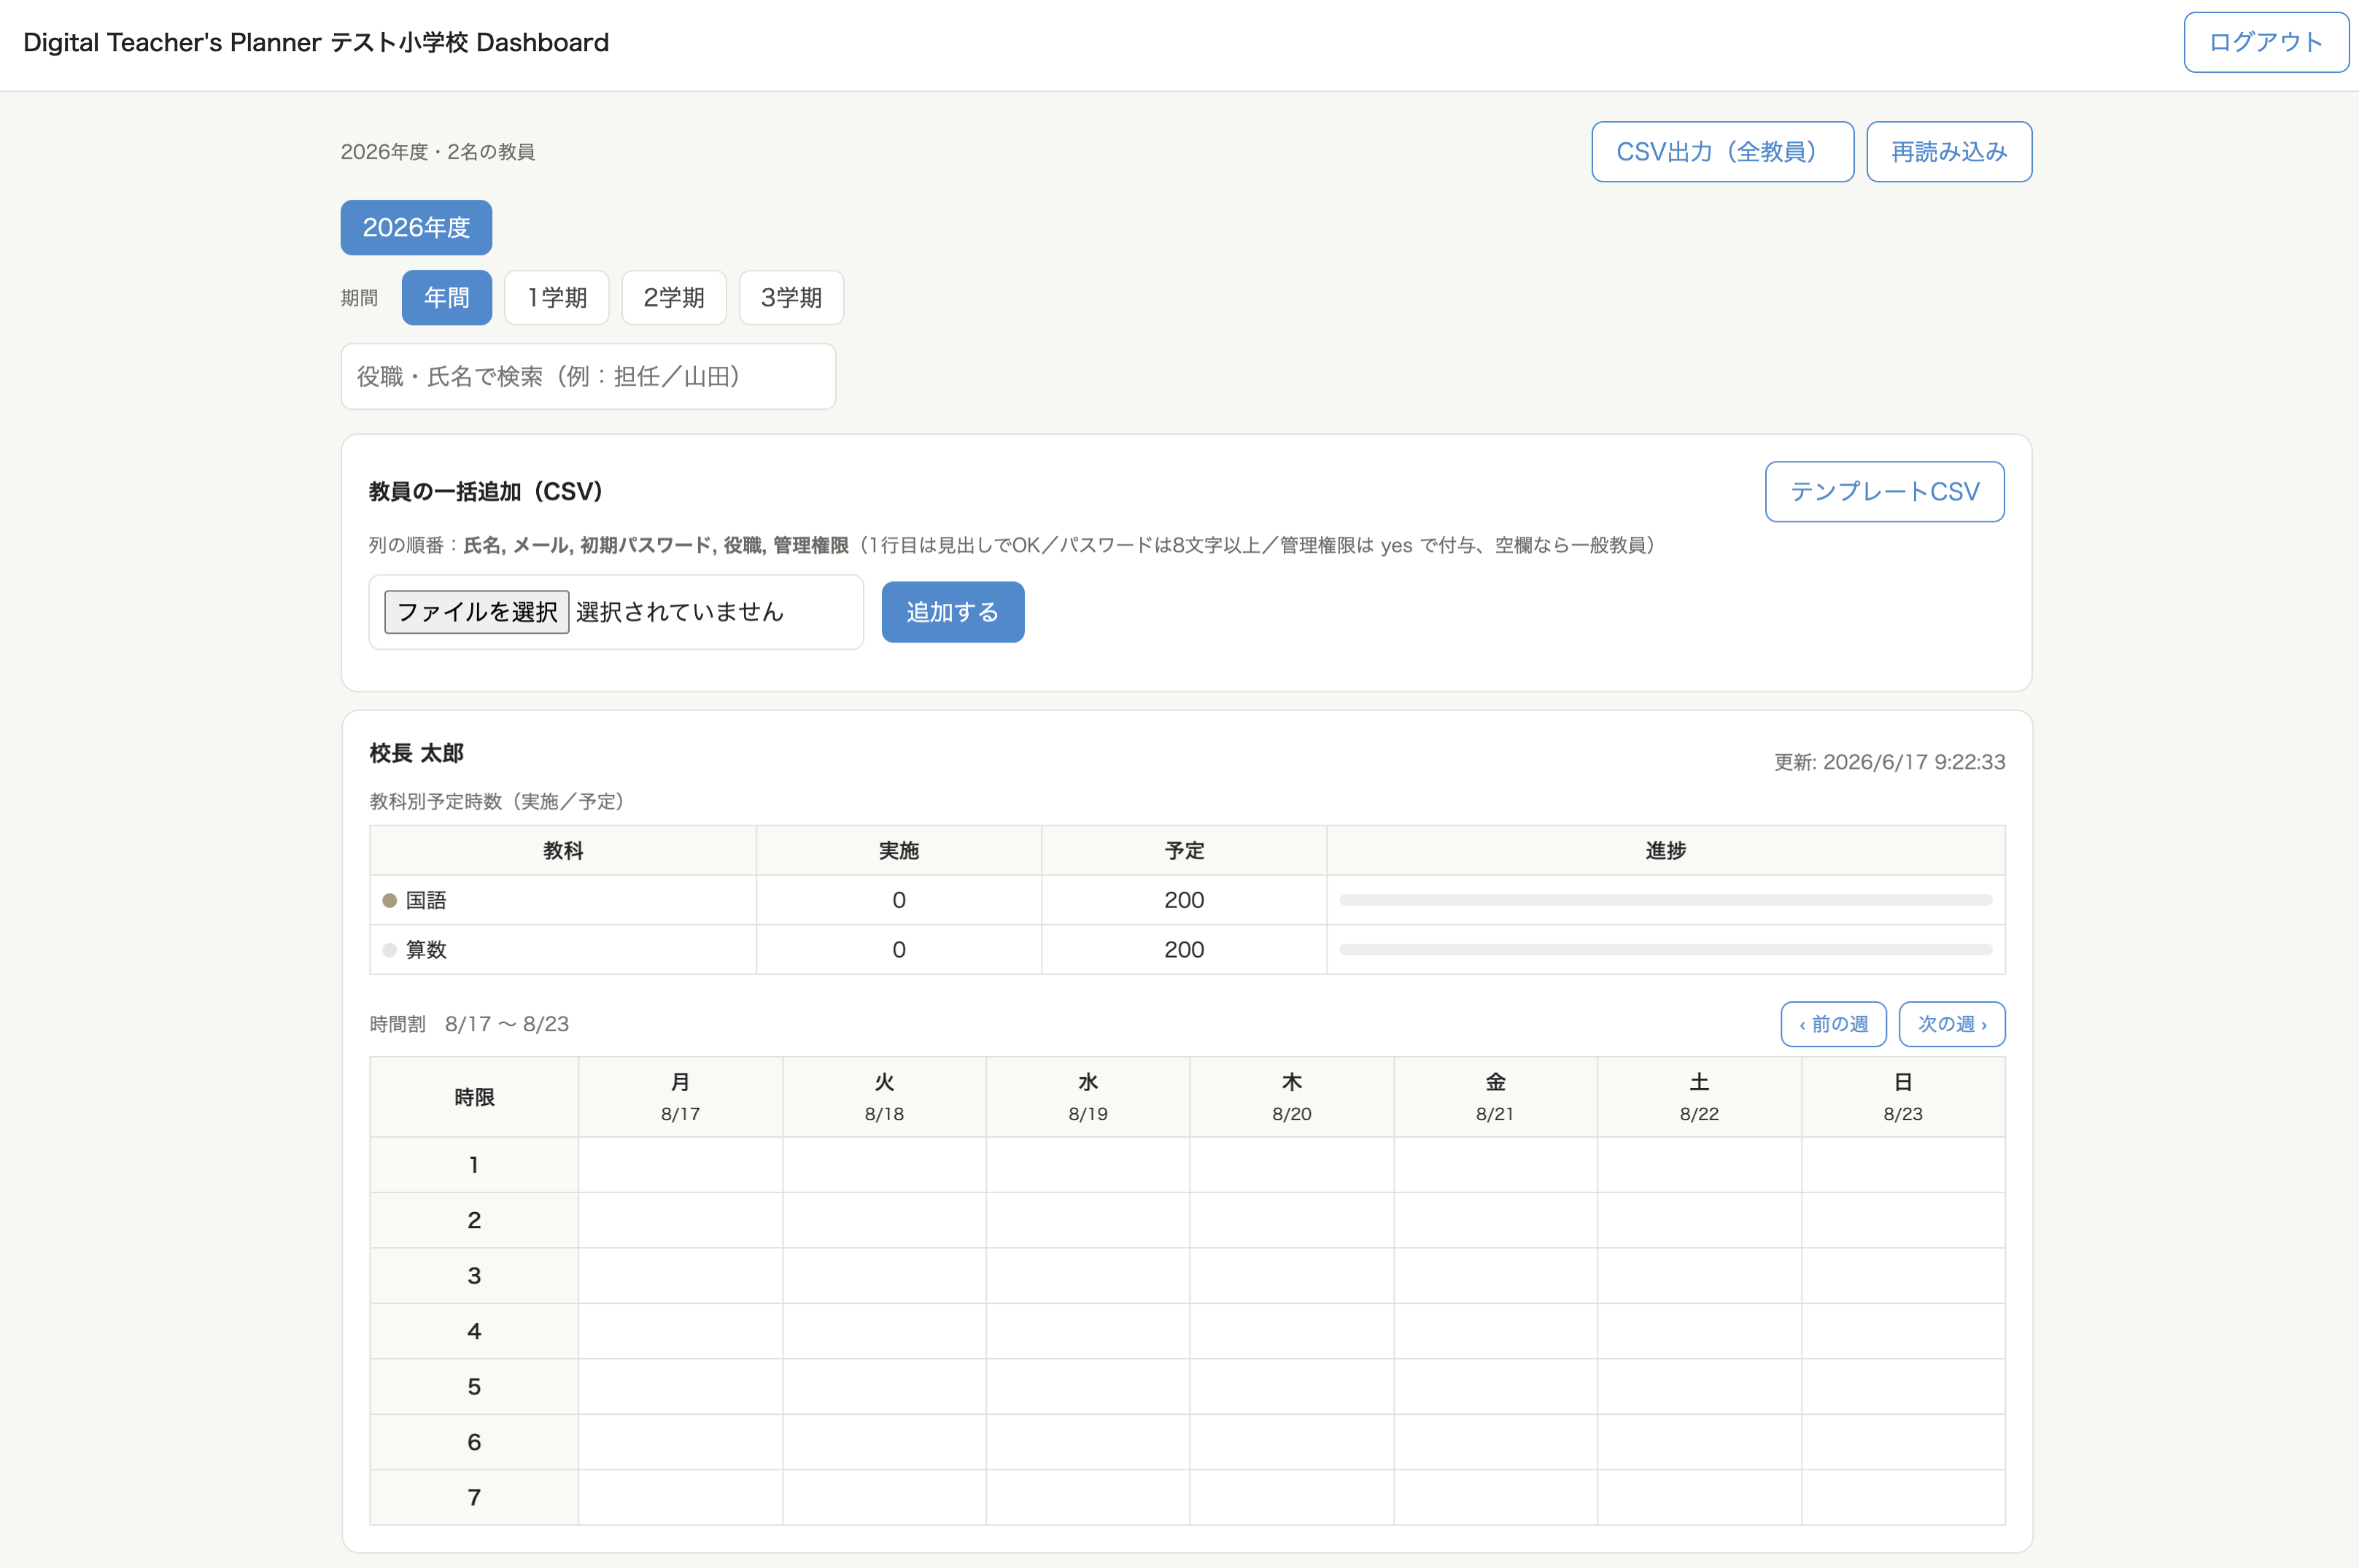Click the 時限 header cell
Image resolution: width=2359 pixels, height=1568 pixels.
(x=474, y=1097)
